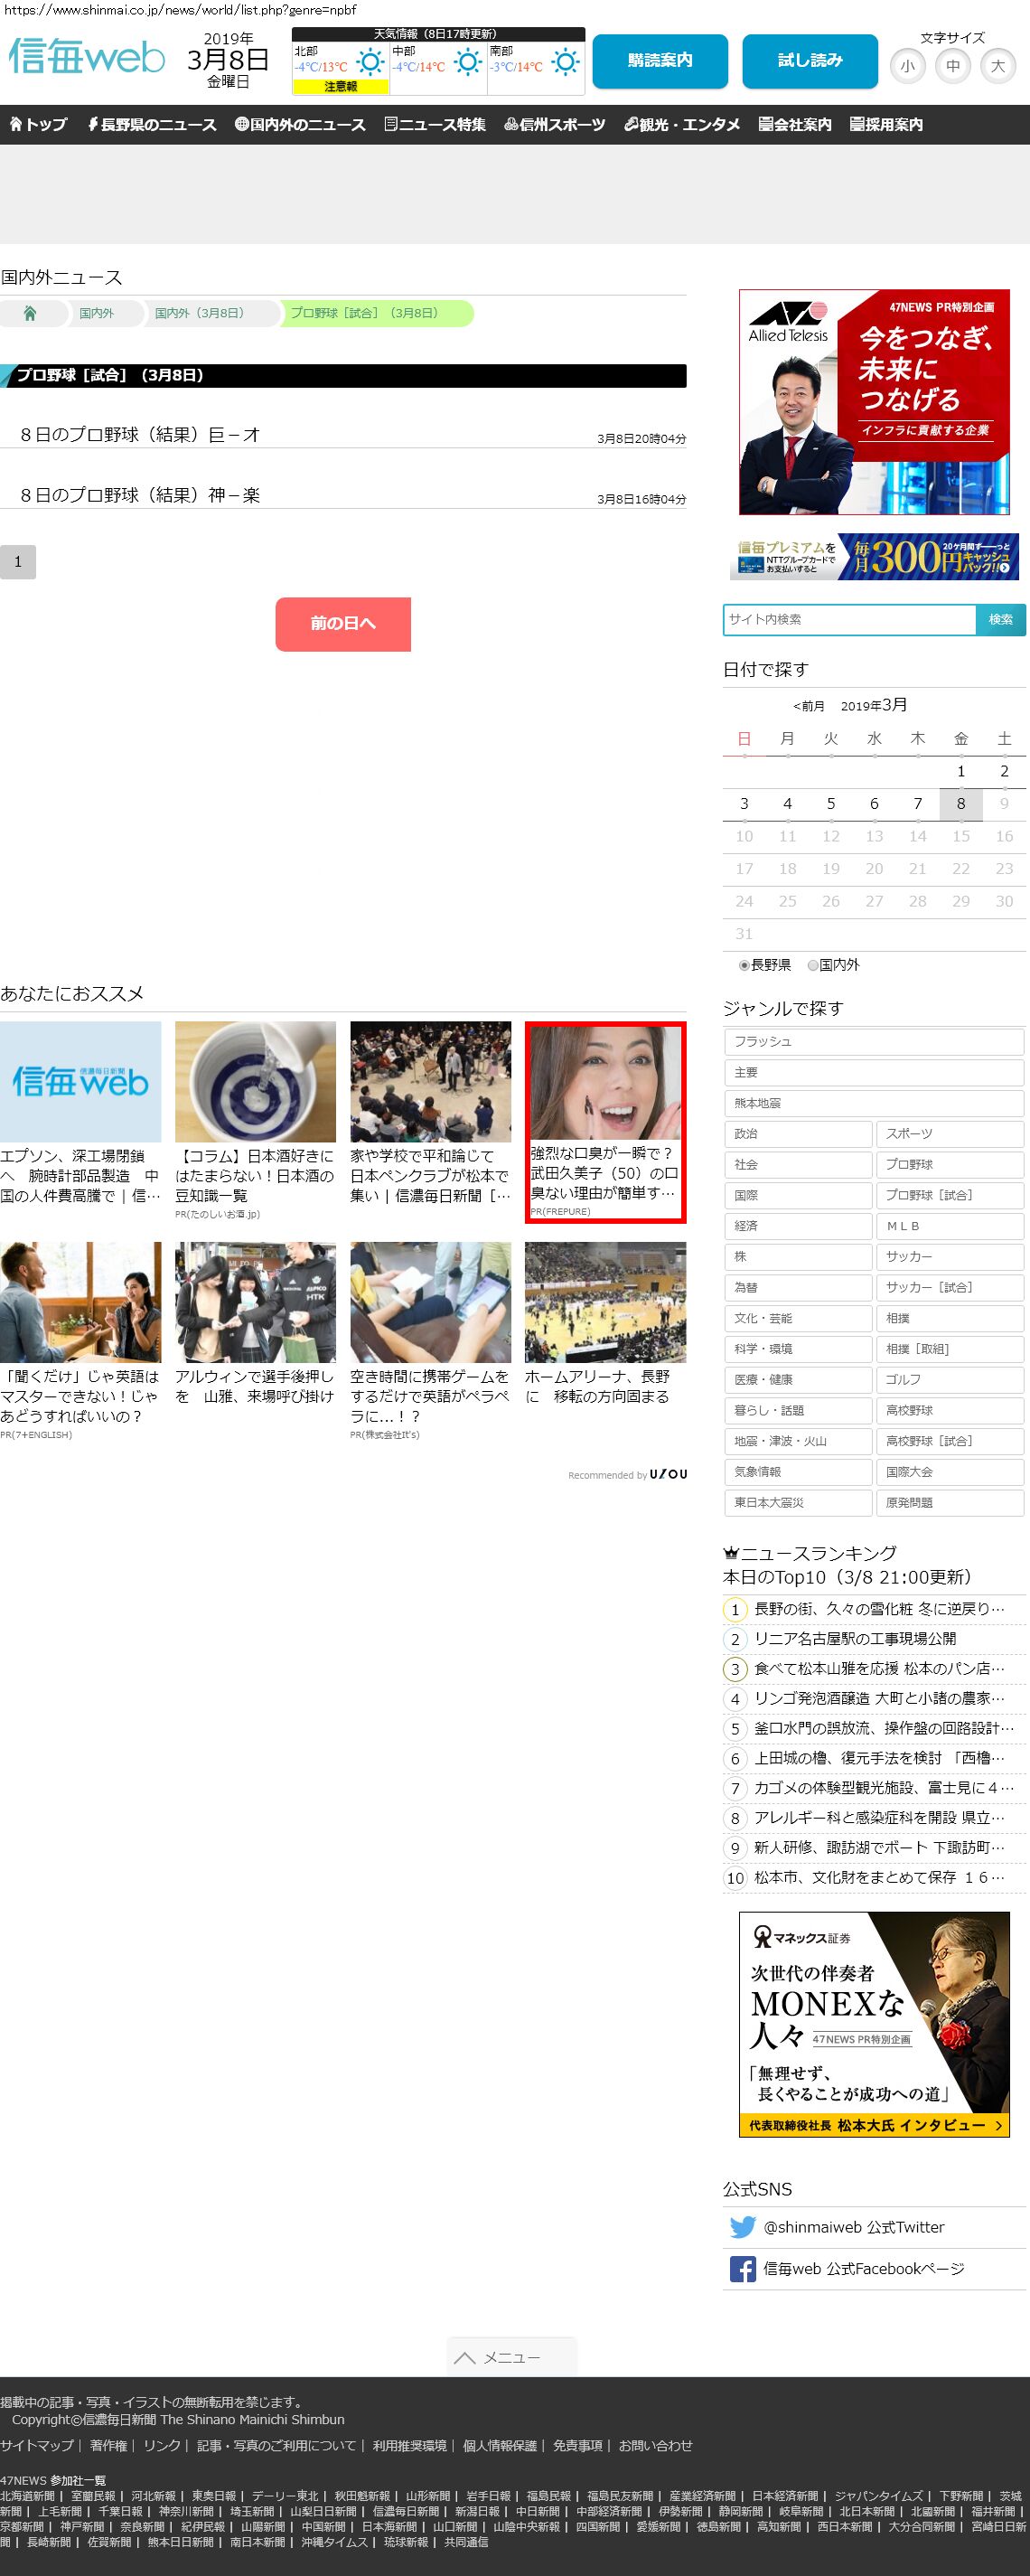The width and height of the screenshot is (1030, 2576).
Task: Open ニュース特集 menu
Action: tap(435, 125)
